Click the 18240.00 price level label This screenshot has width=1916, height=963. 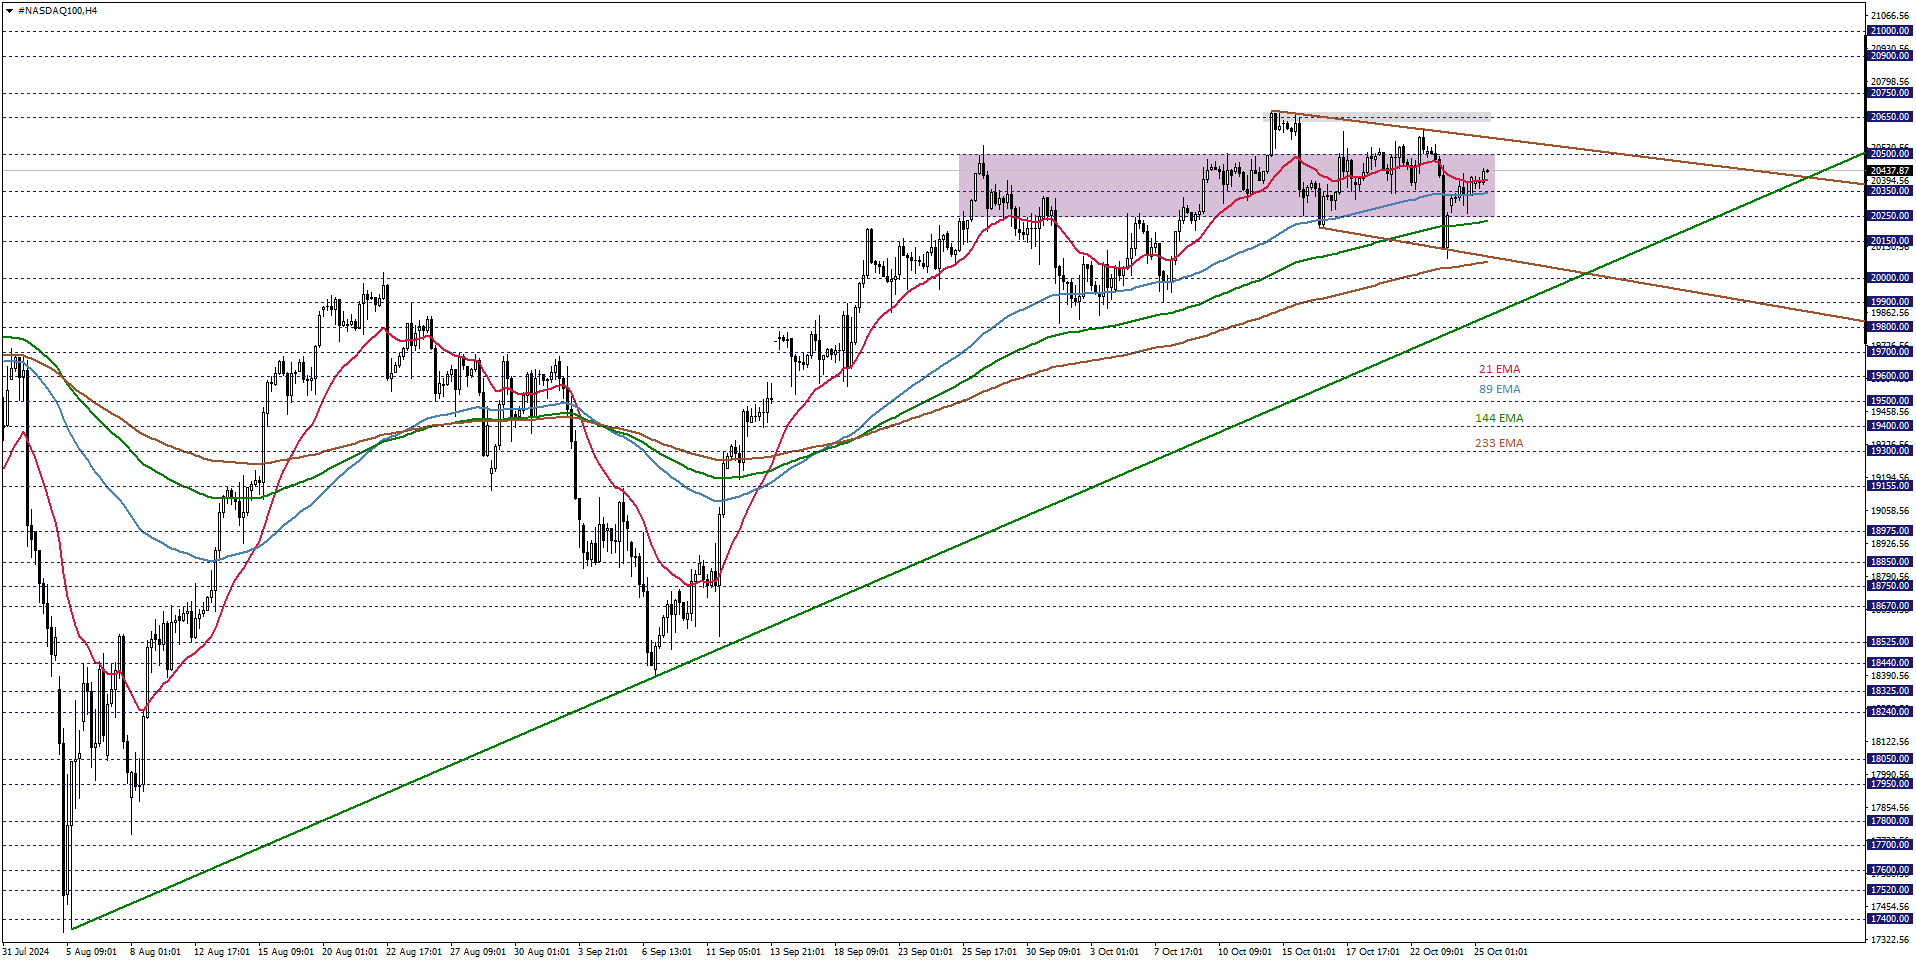[x=1890, y=712]
